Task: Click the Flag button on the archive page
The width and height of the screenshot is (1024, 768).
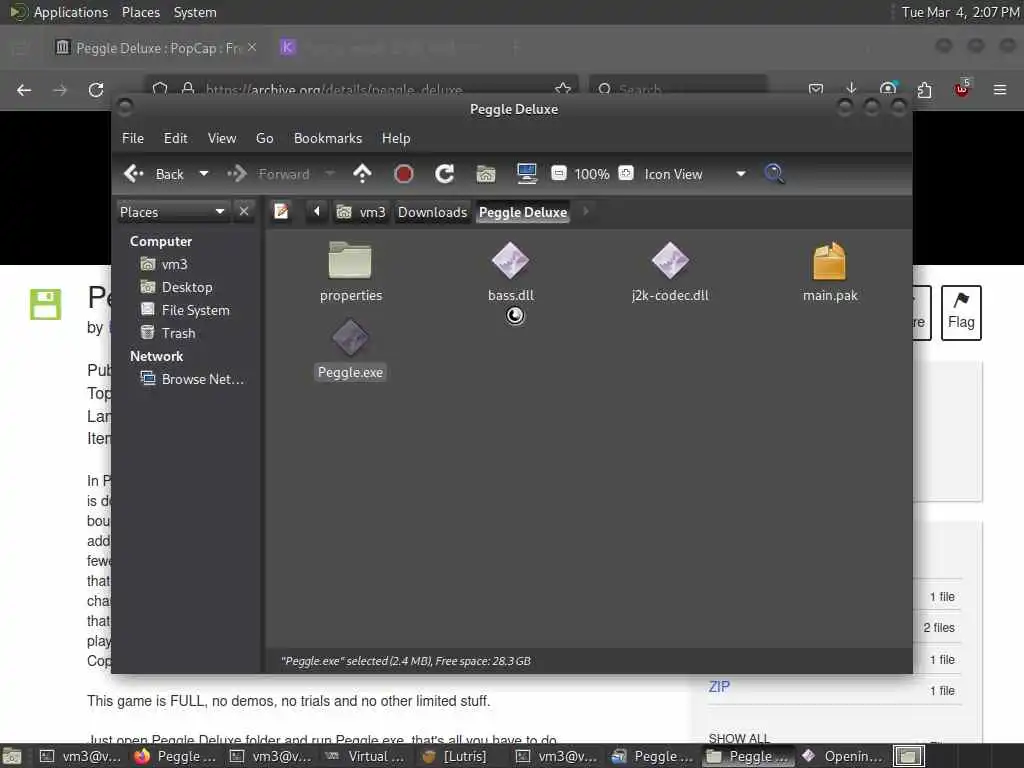Action: [961, 312]
